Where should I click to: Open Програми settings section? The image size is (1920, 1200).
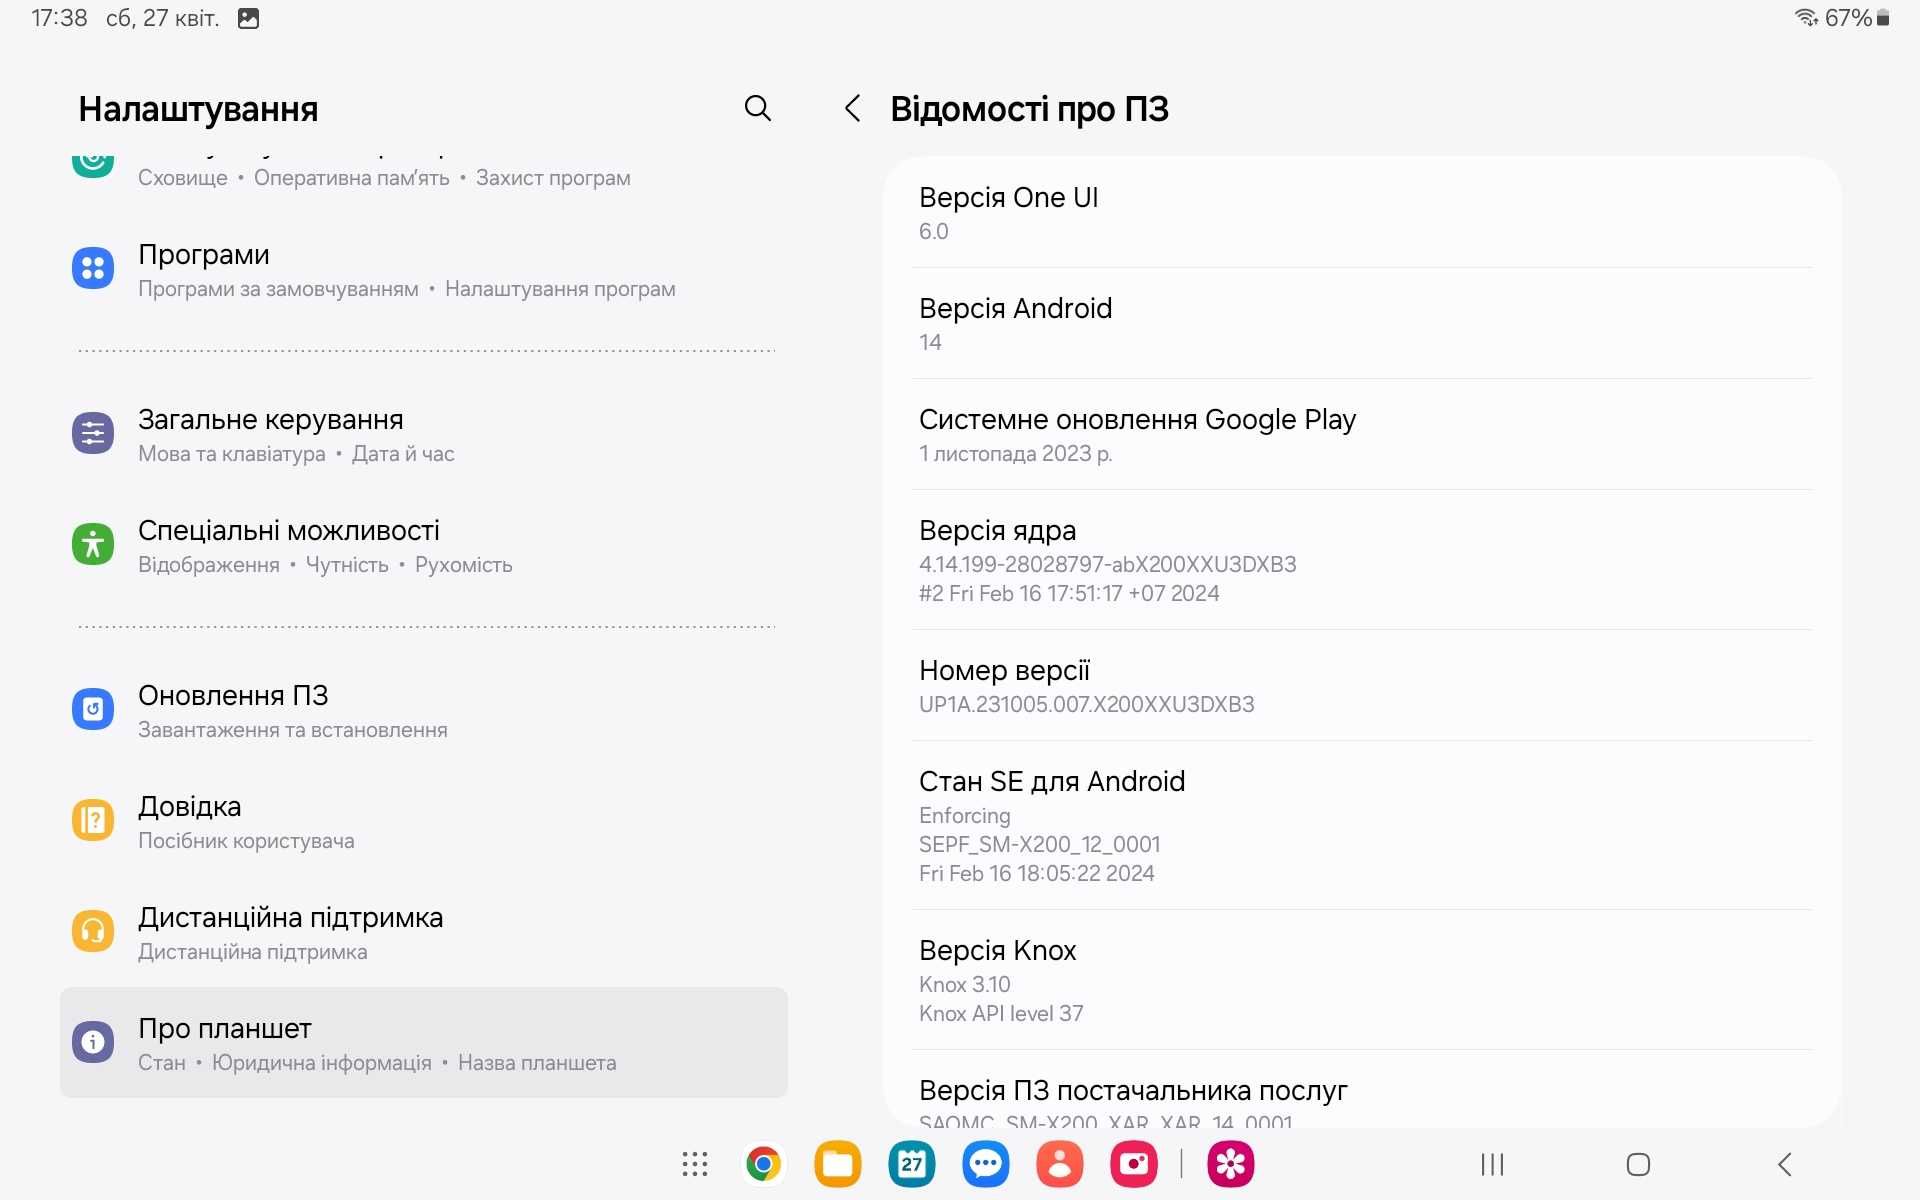424,270
